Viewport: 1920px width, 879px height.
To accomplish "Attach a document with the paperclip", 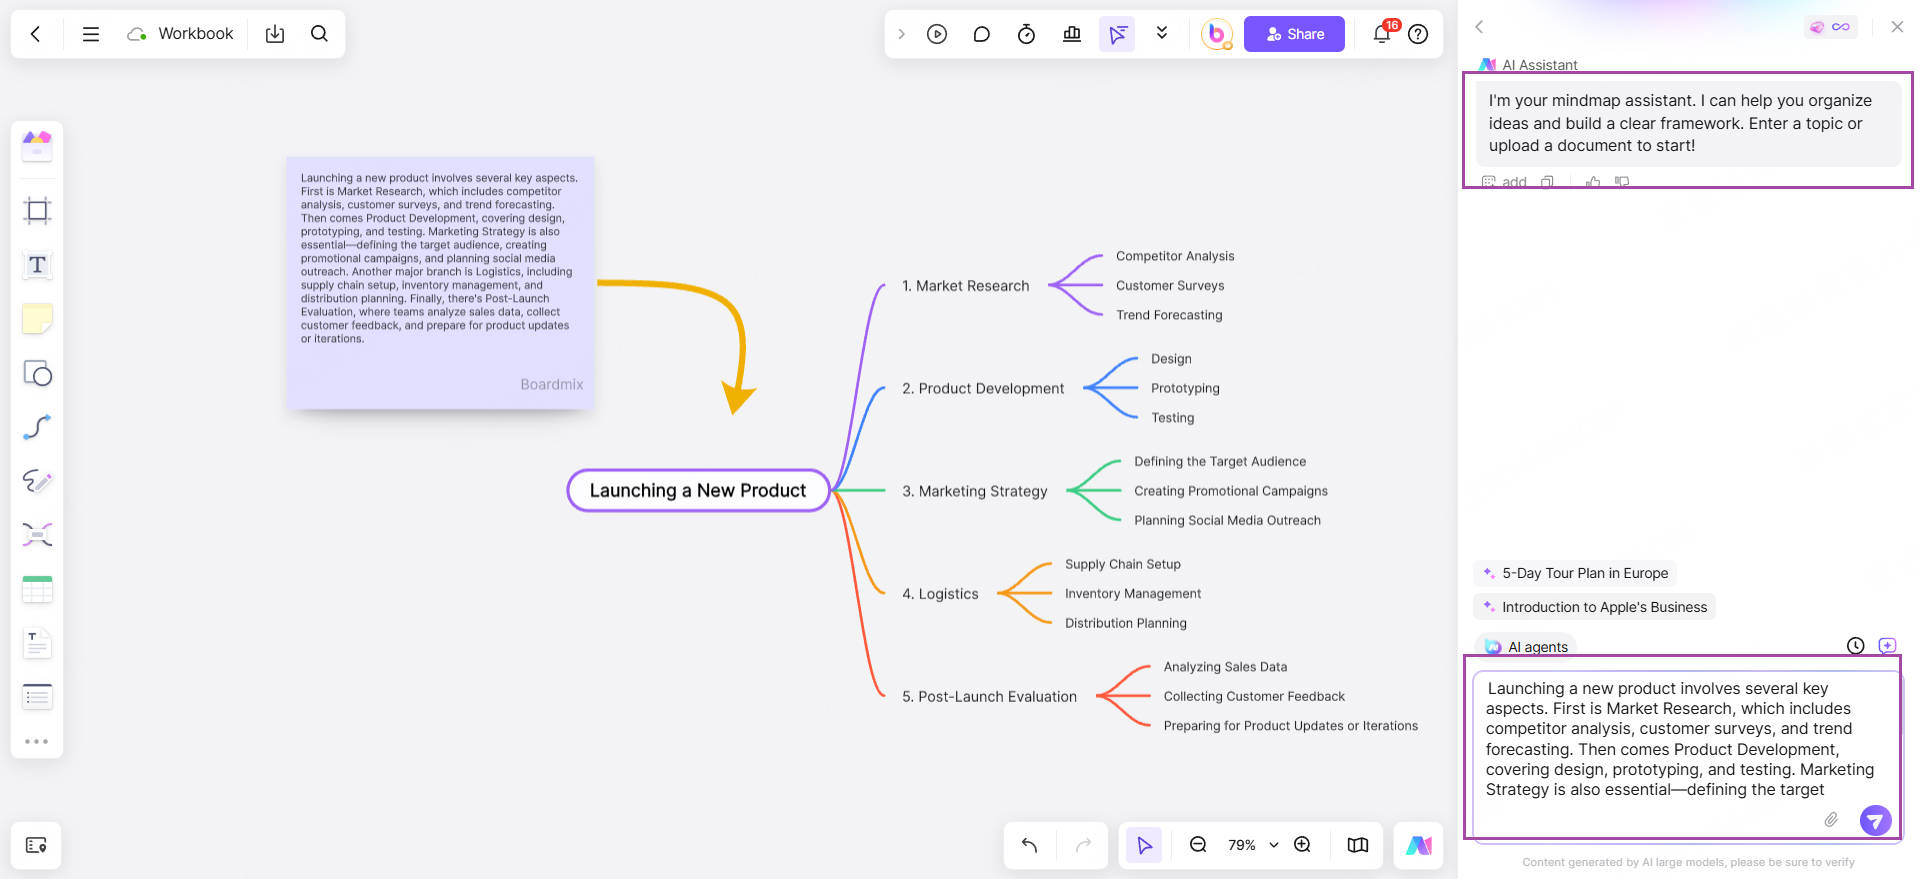I will (1831, 820).
